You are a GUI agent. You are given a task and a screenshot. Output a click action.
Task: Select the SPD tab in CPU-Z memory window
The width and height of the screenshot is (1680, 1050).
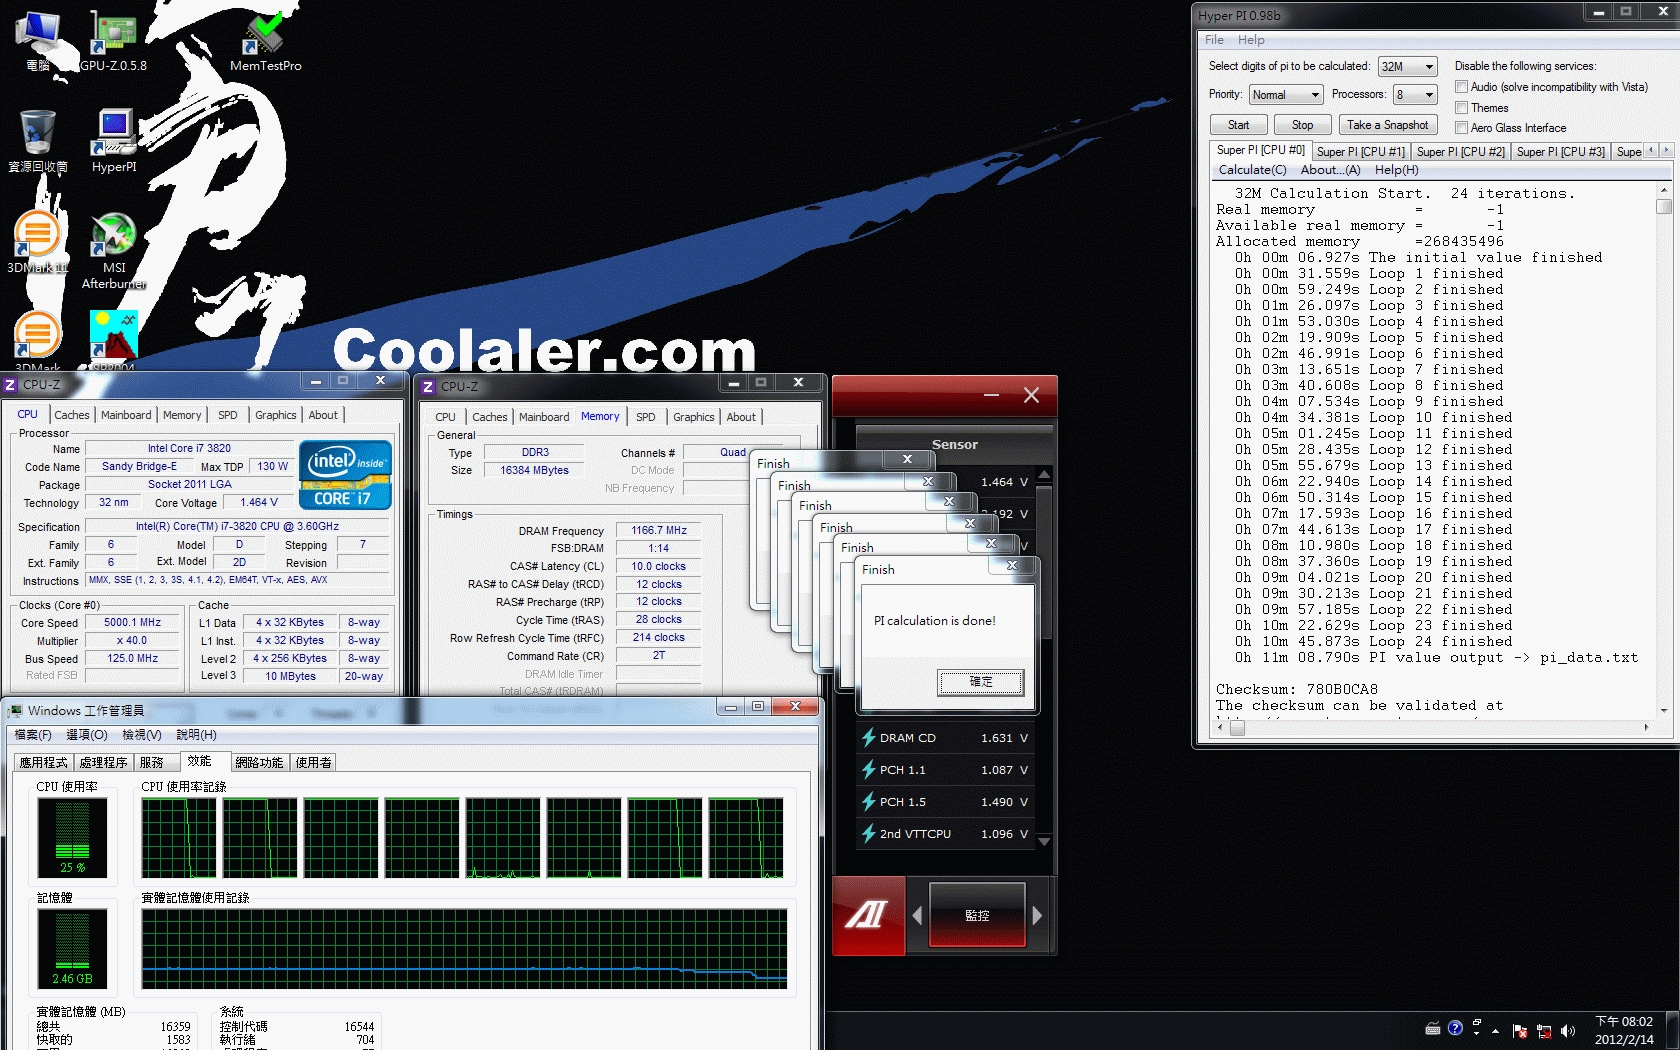coord(646,417)
